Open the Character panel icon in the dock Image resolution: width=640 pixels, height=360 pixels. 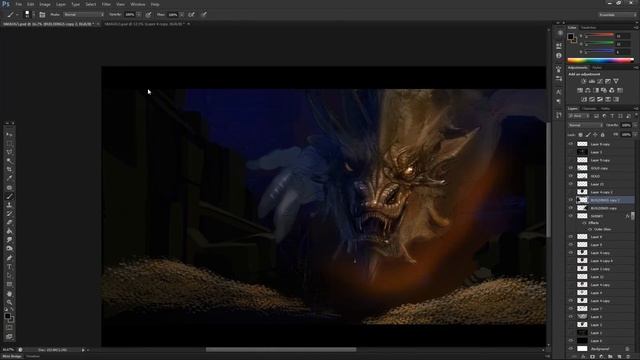tap(559, 93)
